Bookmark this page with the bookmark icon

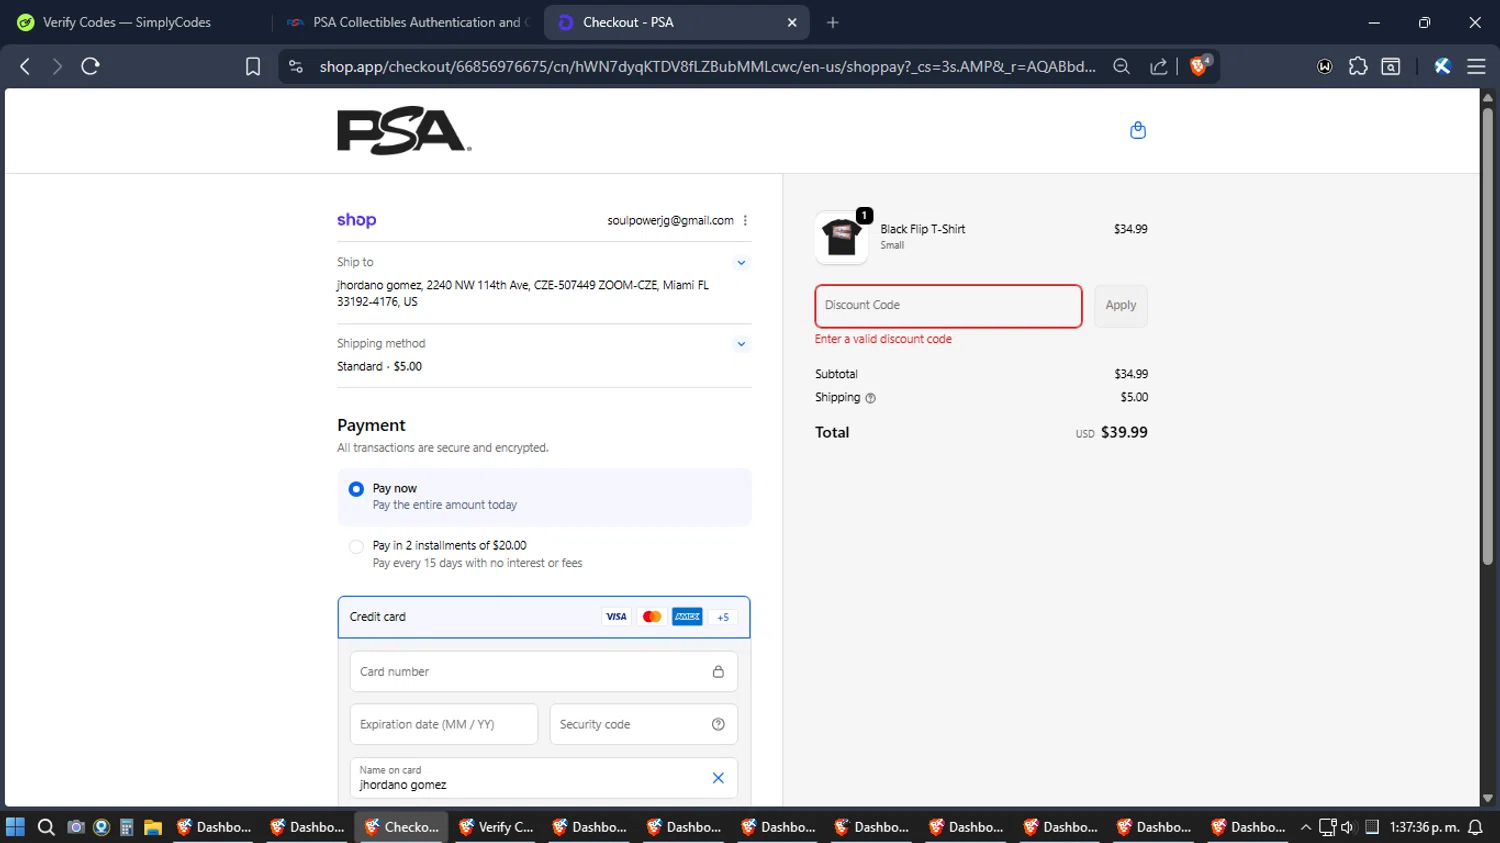coord(253,66)
